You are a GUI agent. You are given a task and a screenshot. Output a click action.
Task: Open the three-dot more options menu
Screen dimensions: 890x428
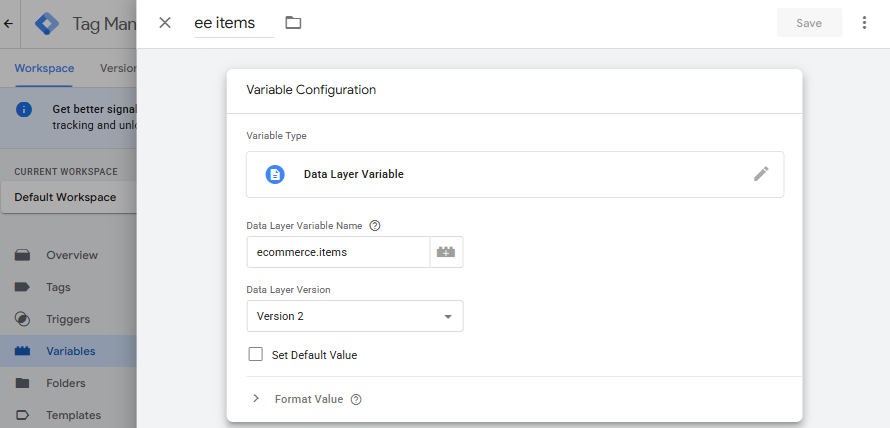pyautogui.click(x=864, y=23)
